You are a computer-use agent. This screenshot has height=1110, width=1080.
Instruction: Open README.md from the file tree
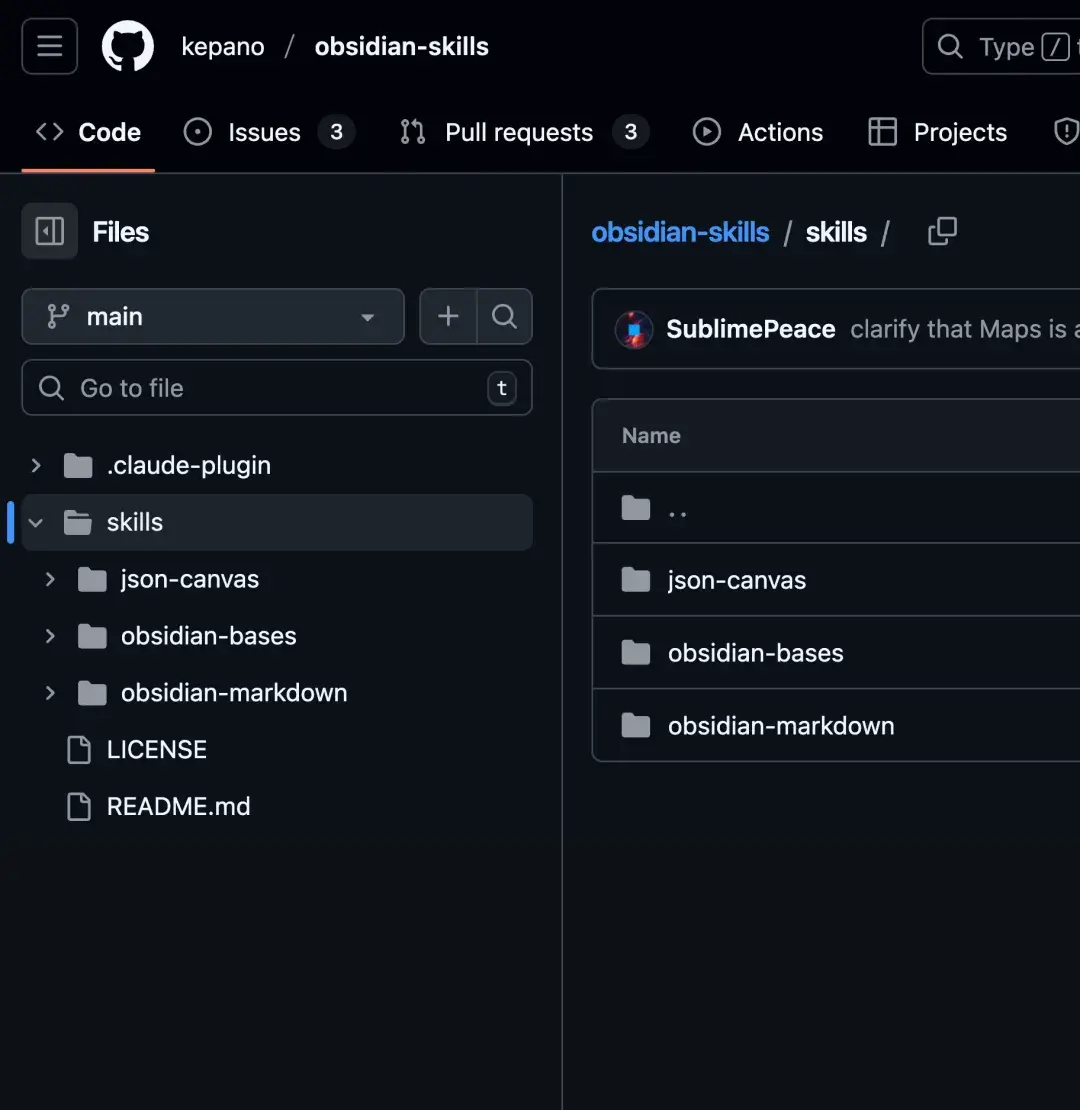(177, 806)
